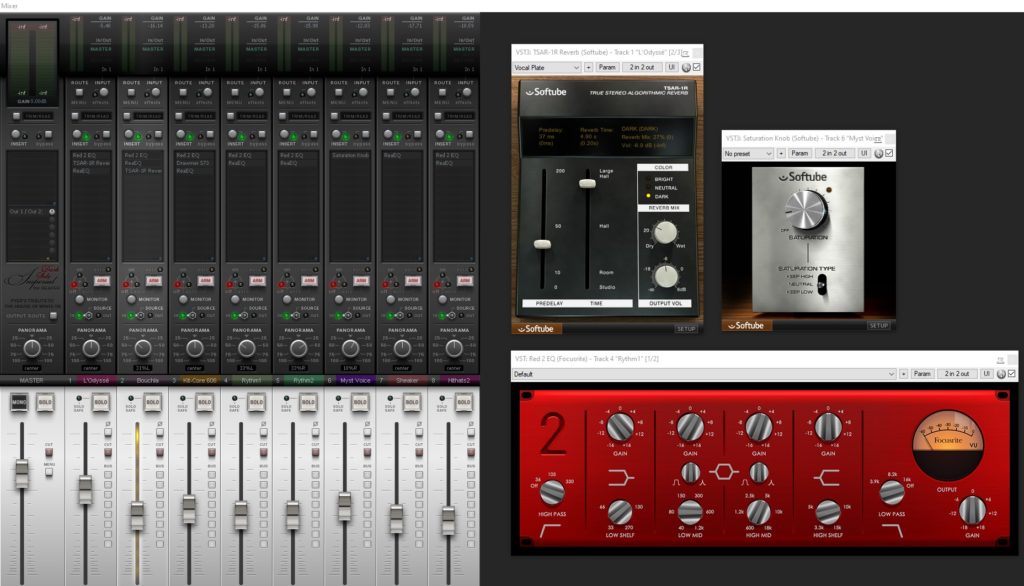Click the Panorama knob on Hithats2 track
The width and height of the screenshot is (1024, 586).
tap(455, 348)
